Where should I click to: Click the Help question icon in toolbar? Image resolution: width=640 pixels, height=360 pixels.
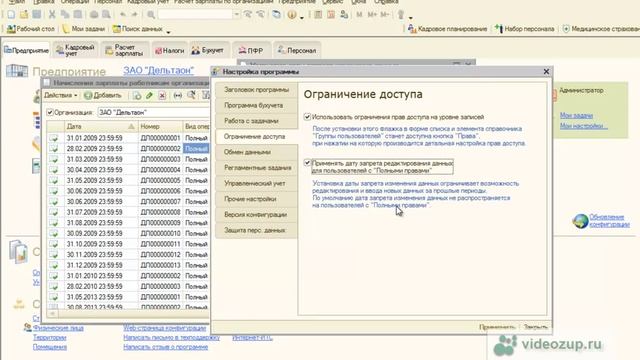(292, 15)
